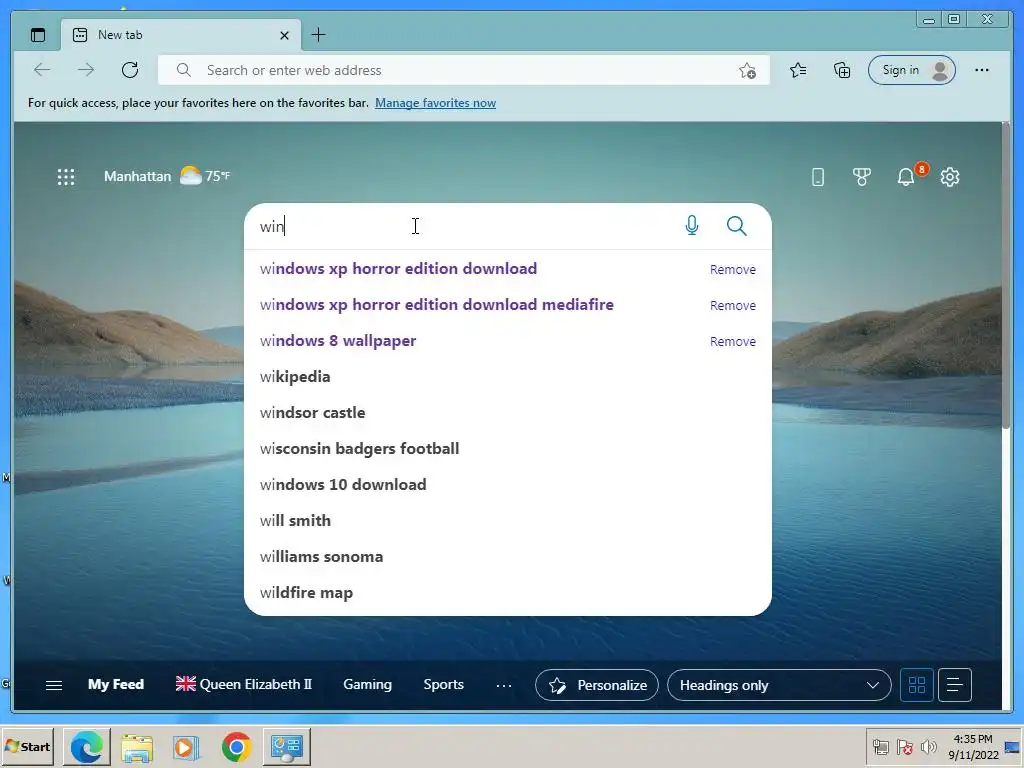Image resolution: width=1024 pixels, height=768 pixels.
Task: Select 'windows xp horror edition download' suggestion
Action: coord(398,269)
